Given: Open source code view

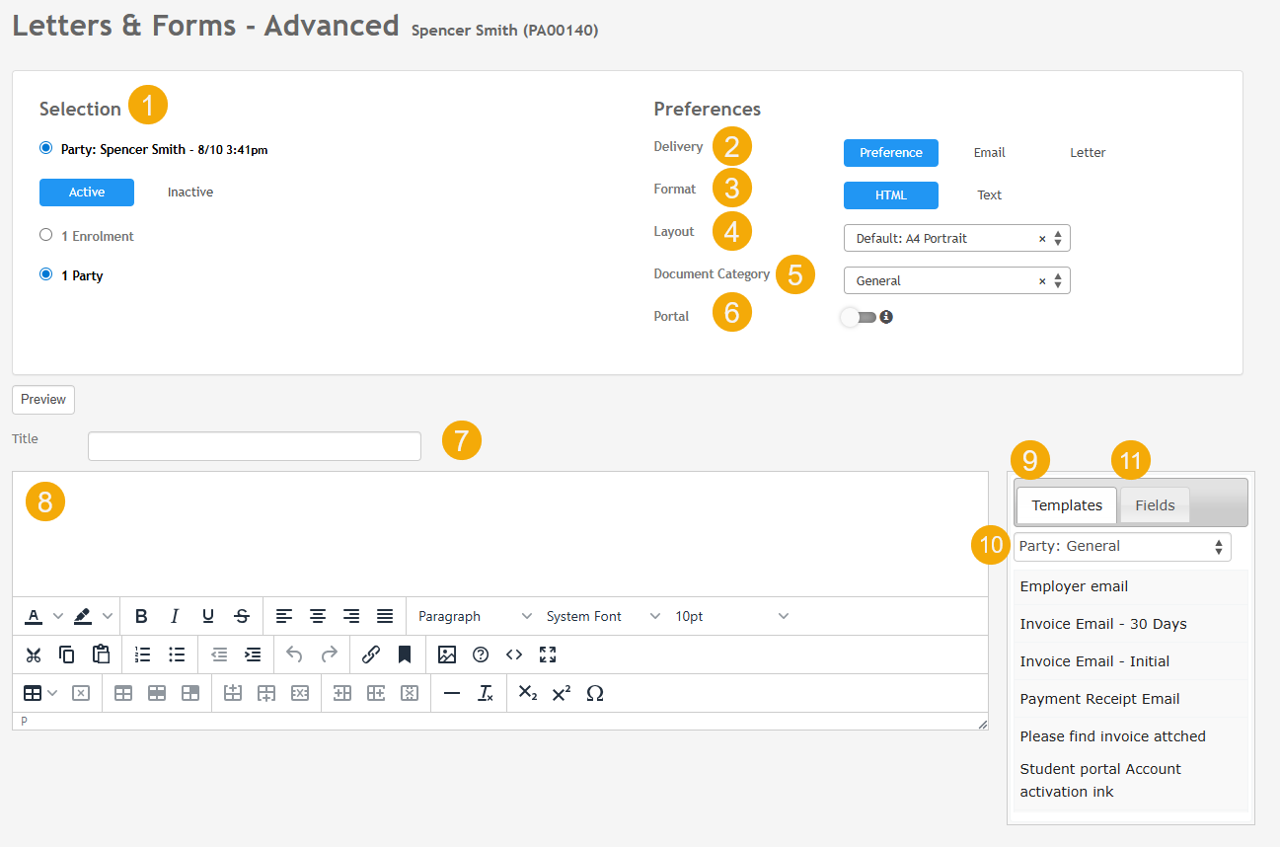Looking at the screenshot, I should tap(514, 654).
